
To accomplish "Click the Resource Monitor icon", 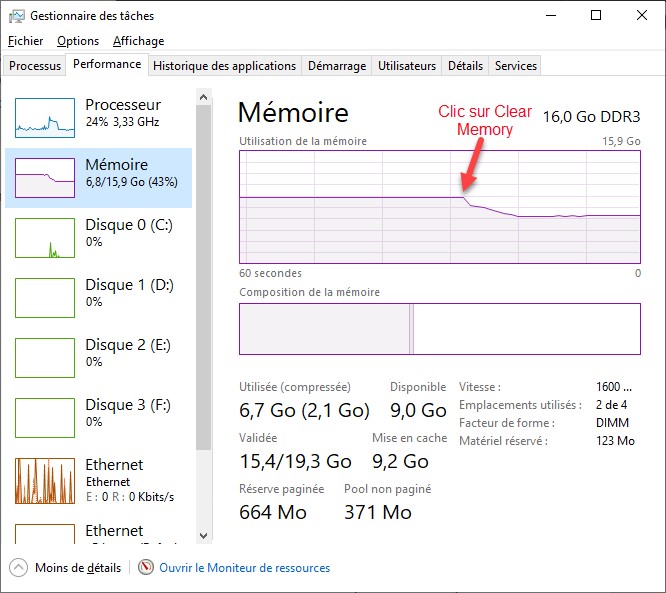I will point(147,567).
